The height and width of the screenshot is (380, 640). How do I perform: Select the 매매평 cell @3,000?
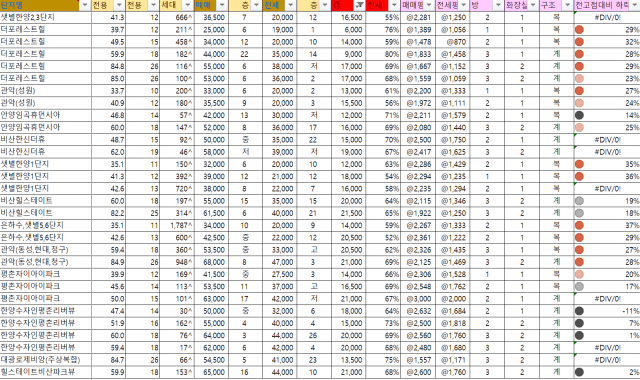[418, 299]
